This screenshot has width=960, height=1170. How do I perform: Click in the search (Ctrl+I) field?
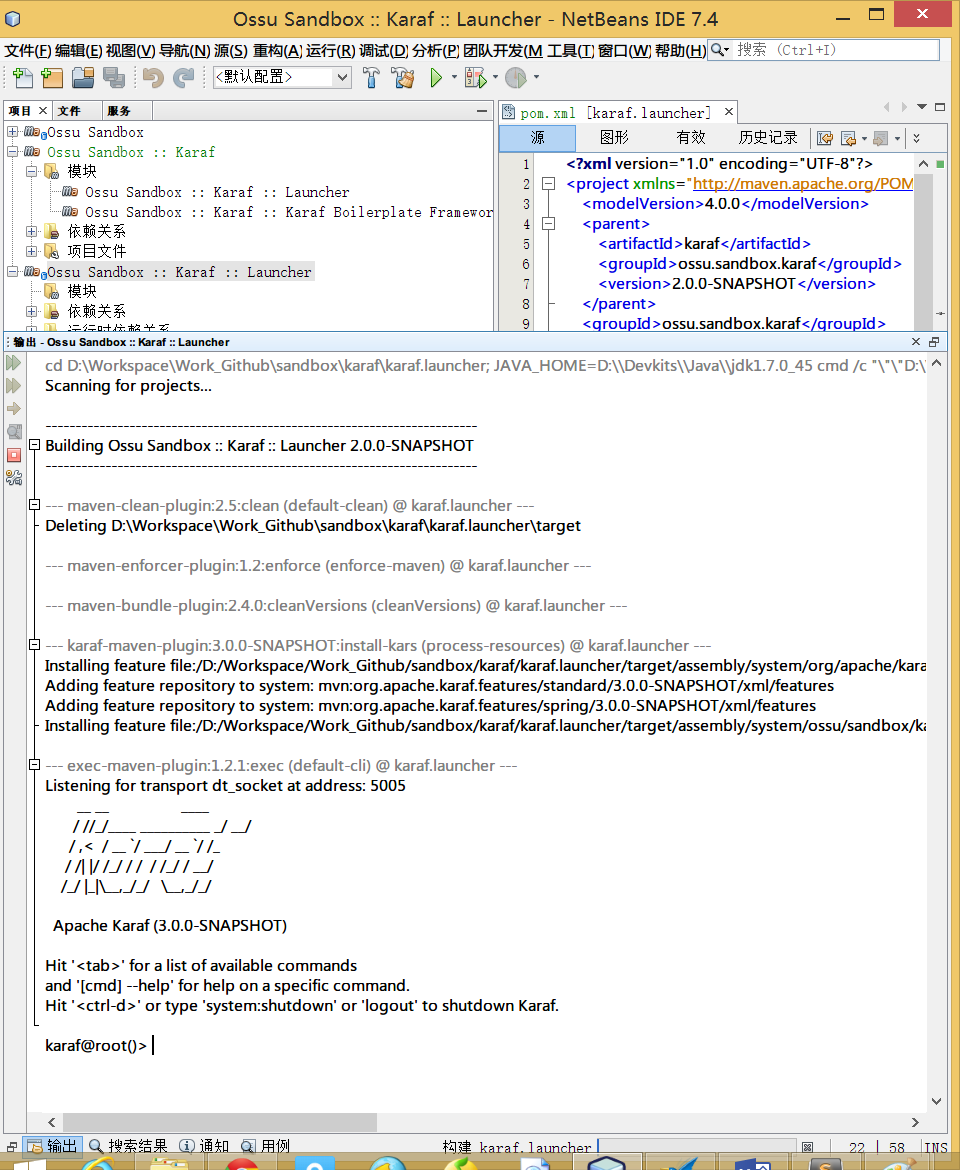pyautogui.click(x=835, y=50)
